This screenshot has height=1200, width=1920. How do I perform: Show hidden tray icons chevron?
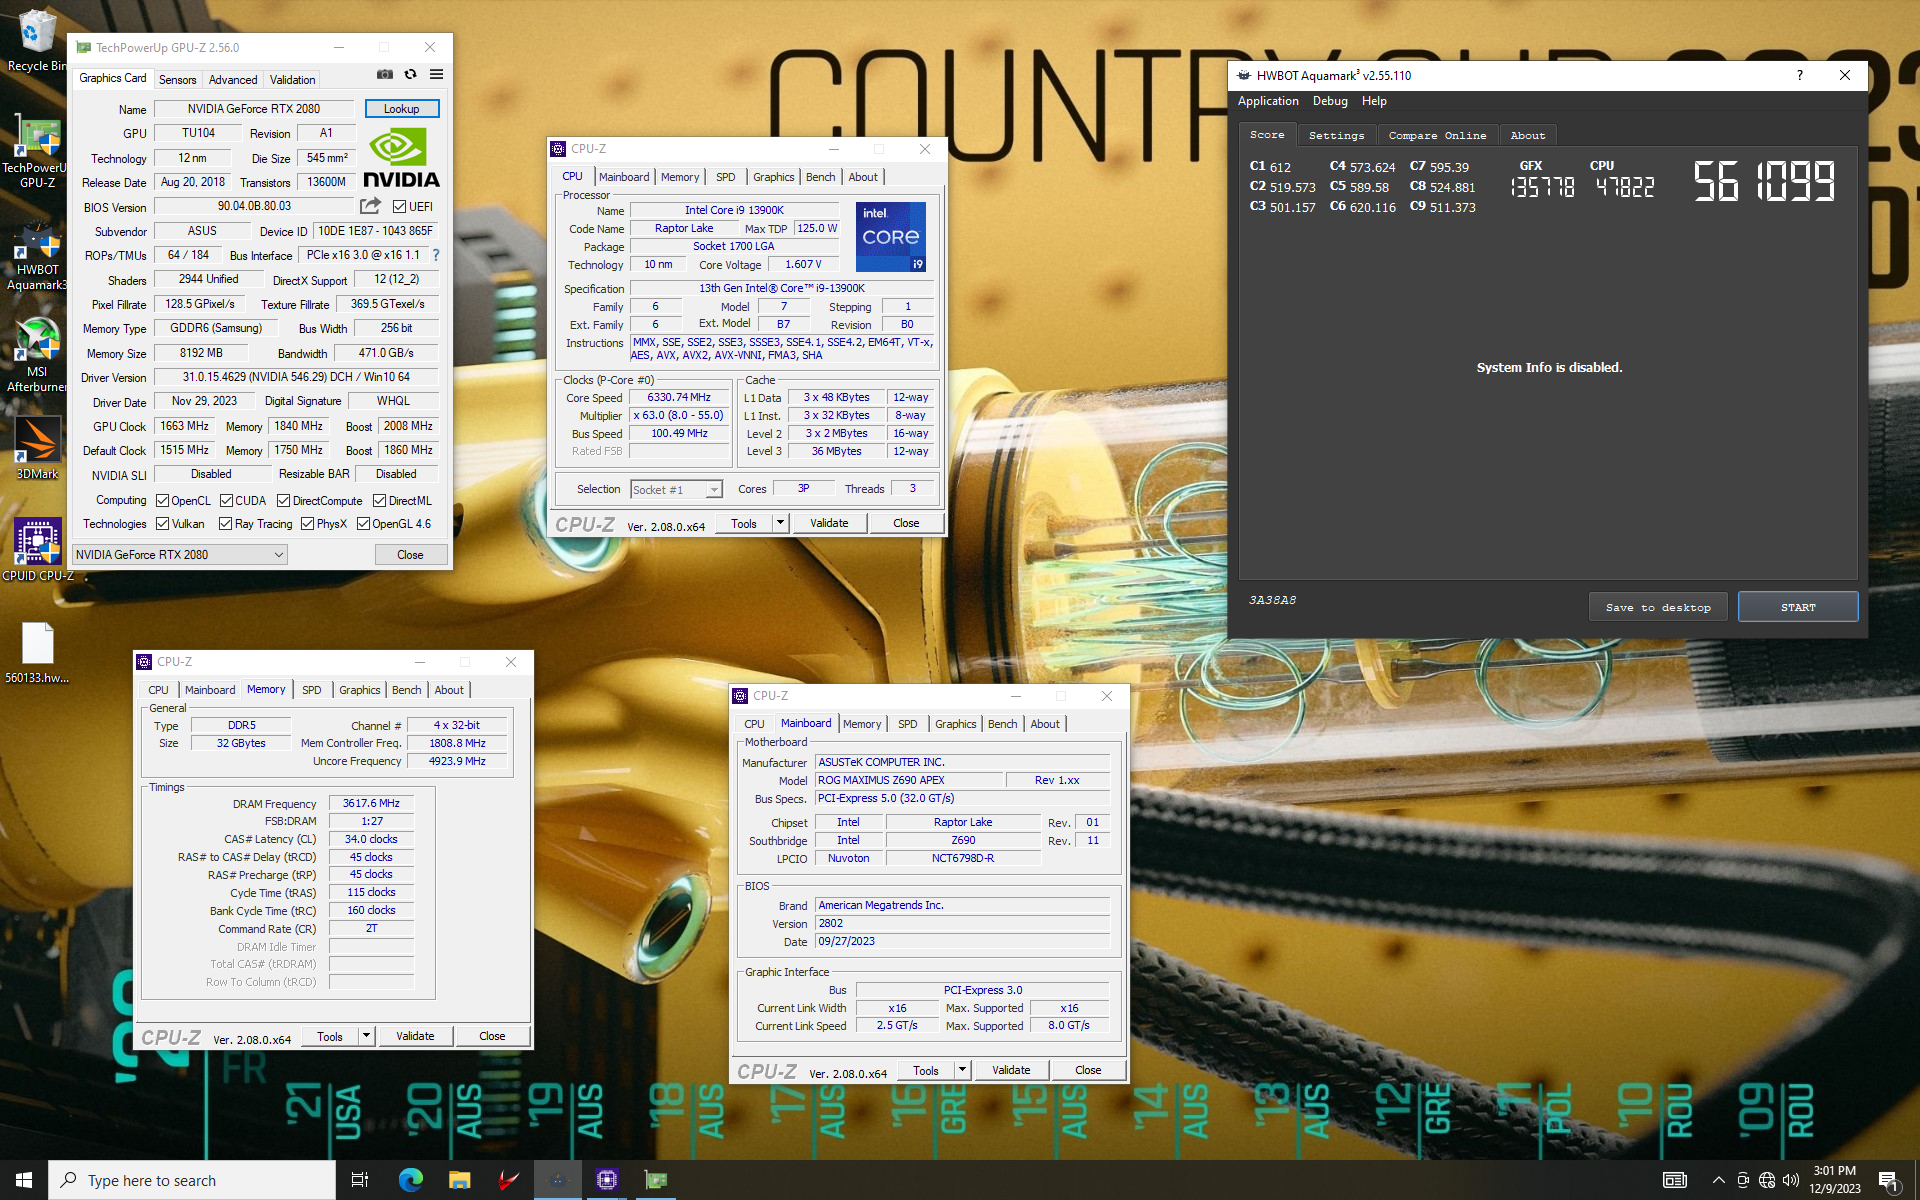(1718, 1180)
